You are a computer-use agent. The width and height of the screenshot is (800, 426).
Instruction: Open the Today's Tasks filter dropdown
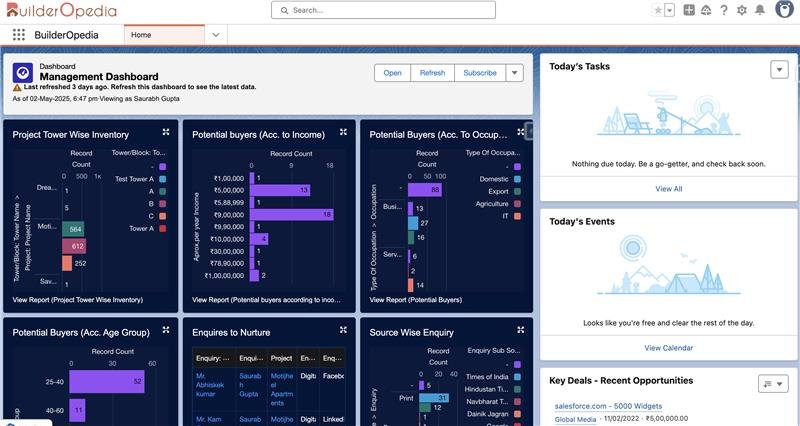[x=779, y=69]
